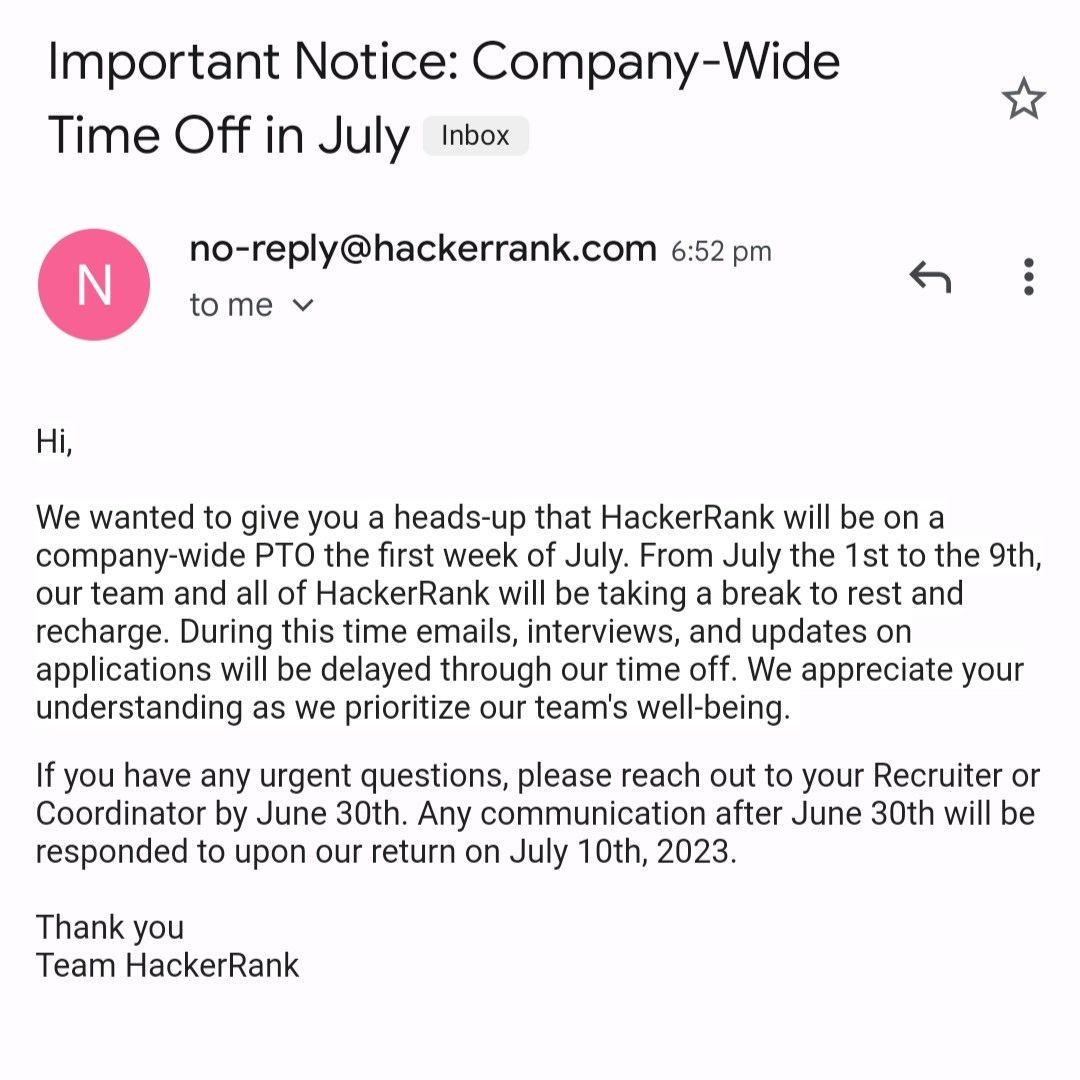Click the 'Hi,' greeting line

[54, 442]
